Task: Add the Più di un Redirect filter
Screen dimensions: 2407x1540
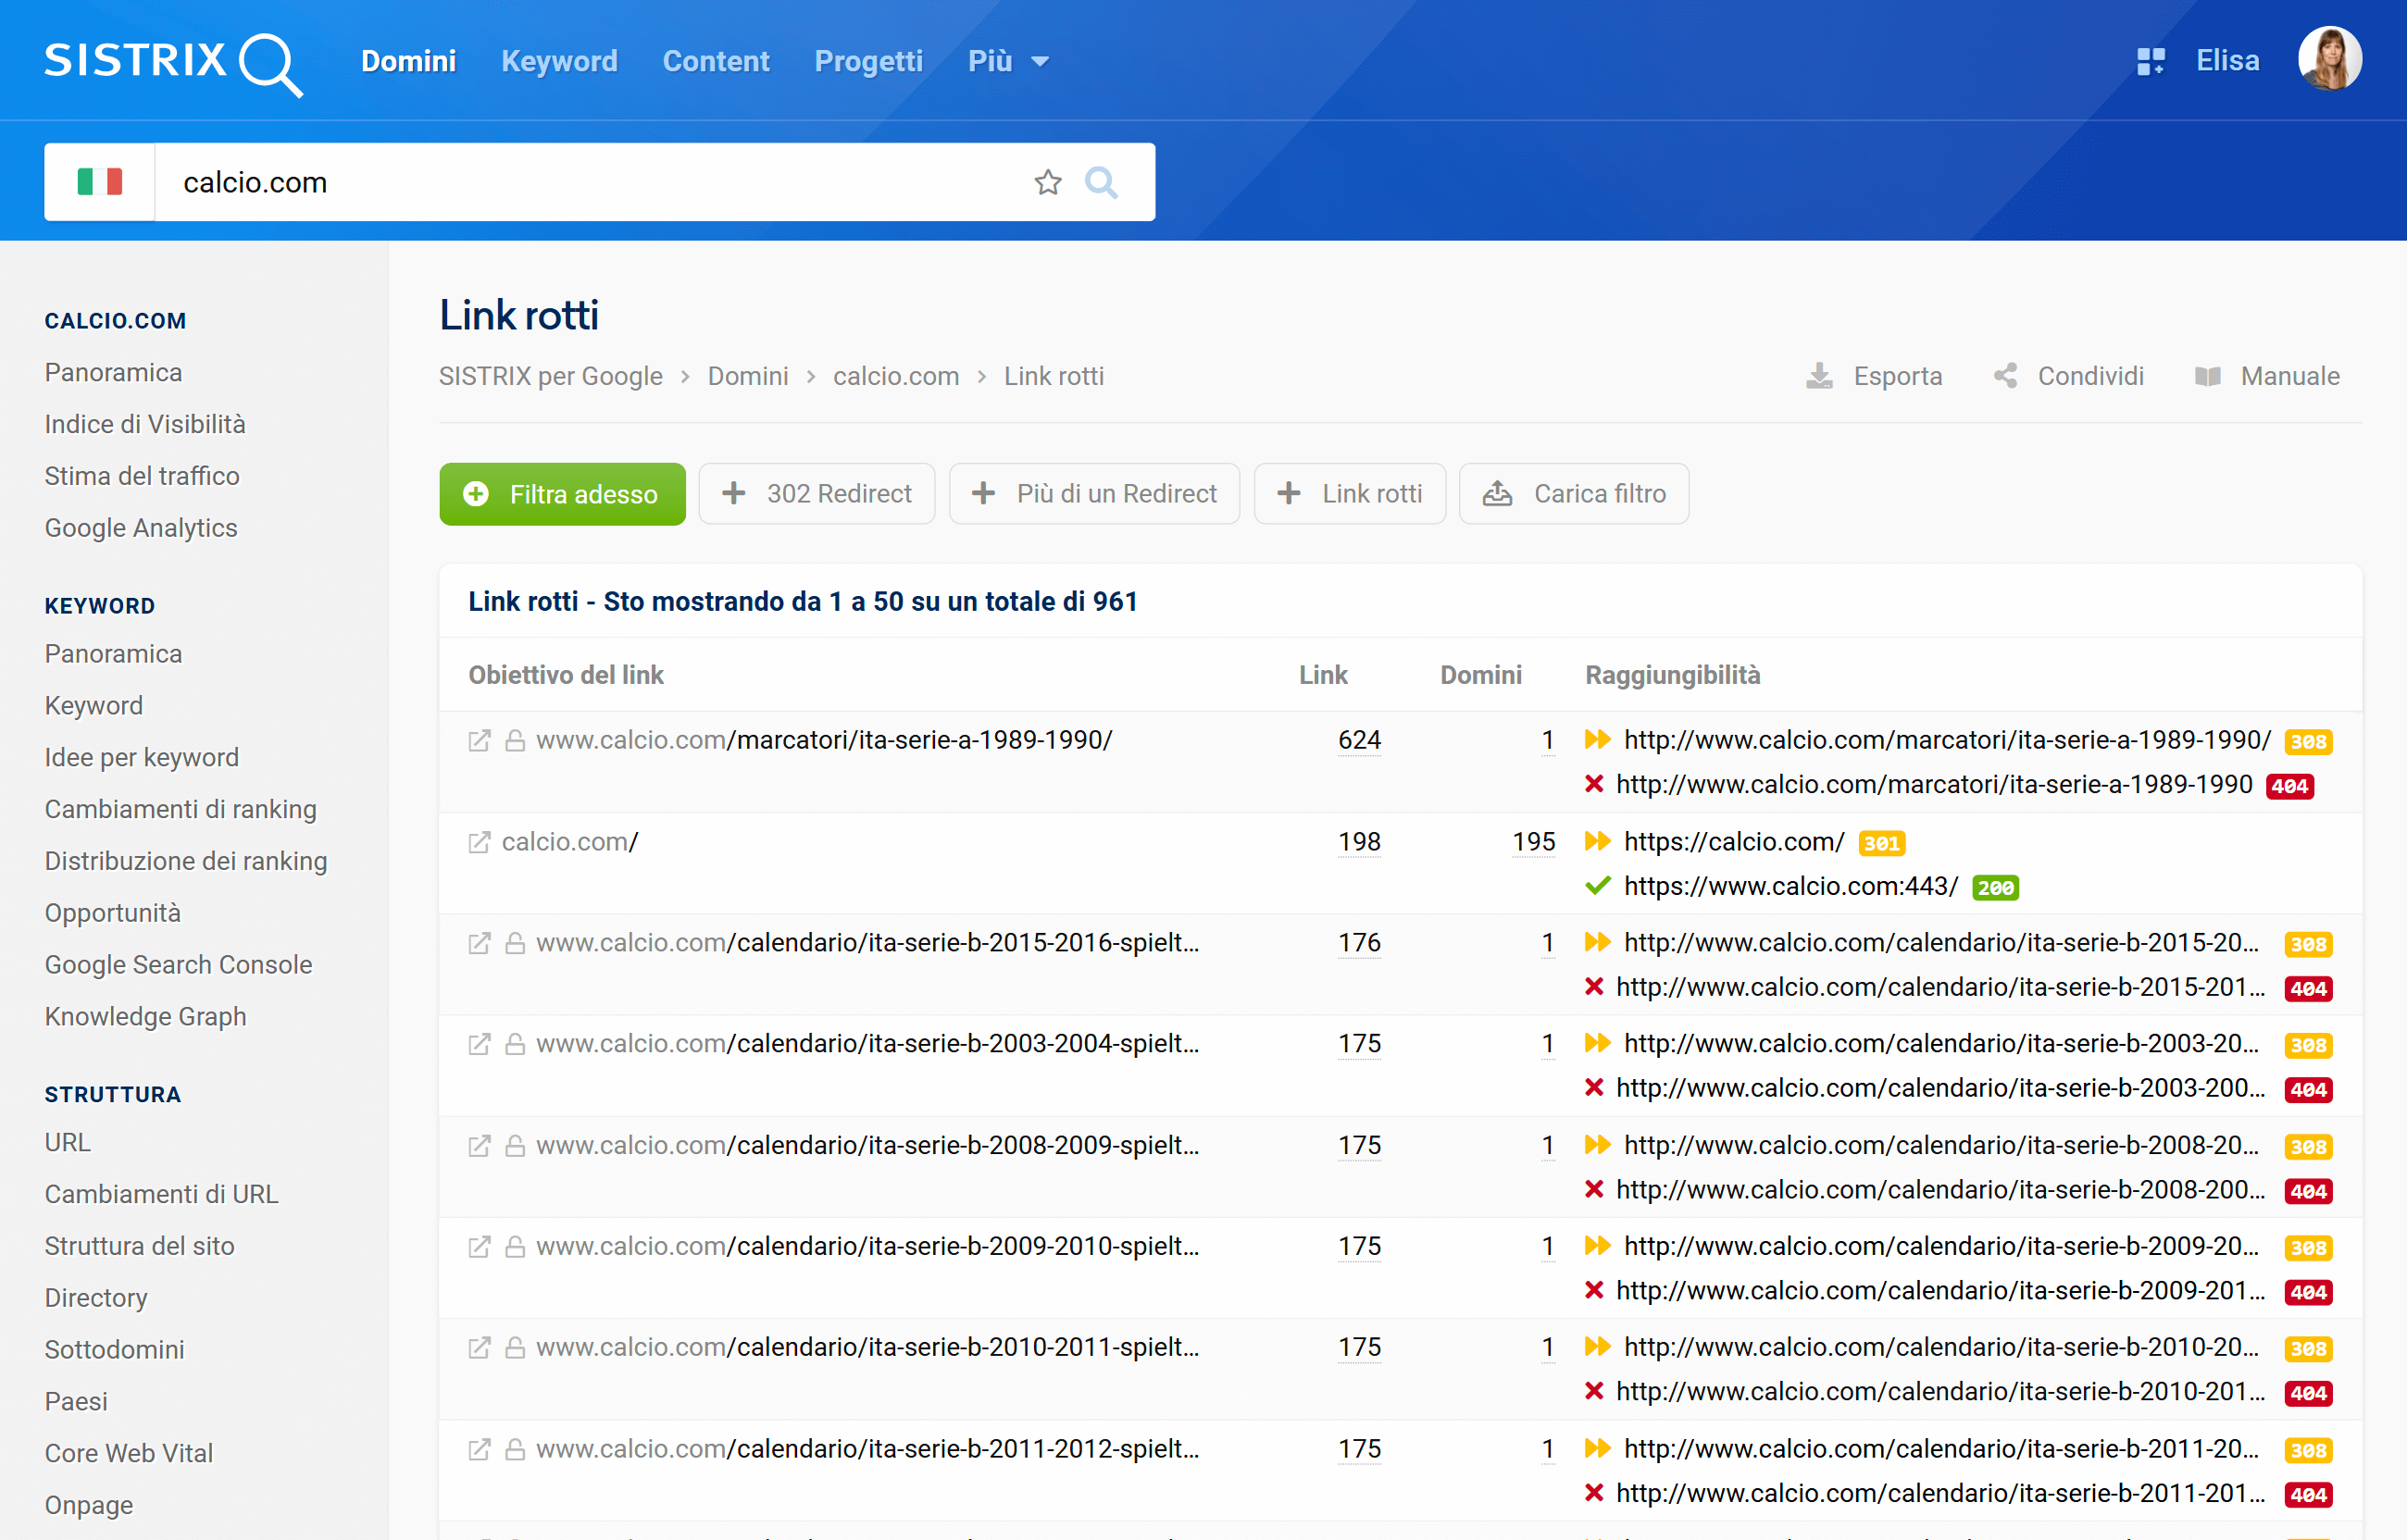Action: coord(1094,493)
